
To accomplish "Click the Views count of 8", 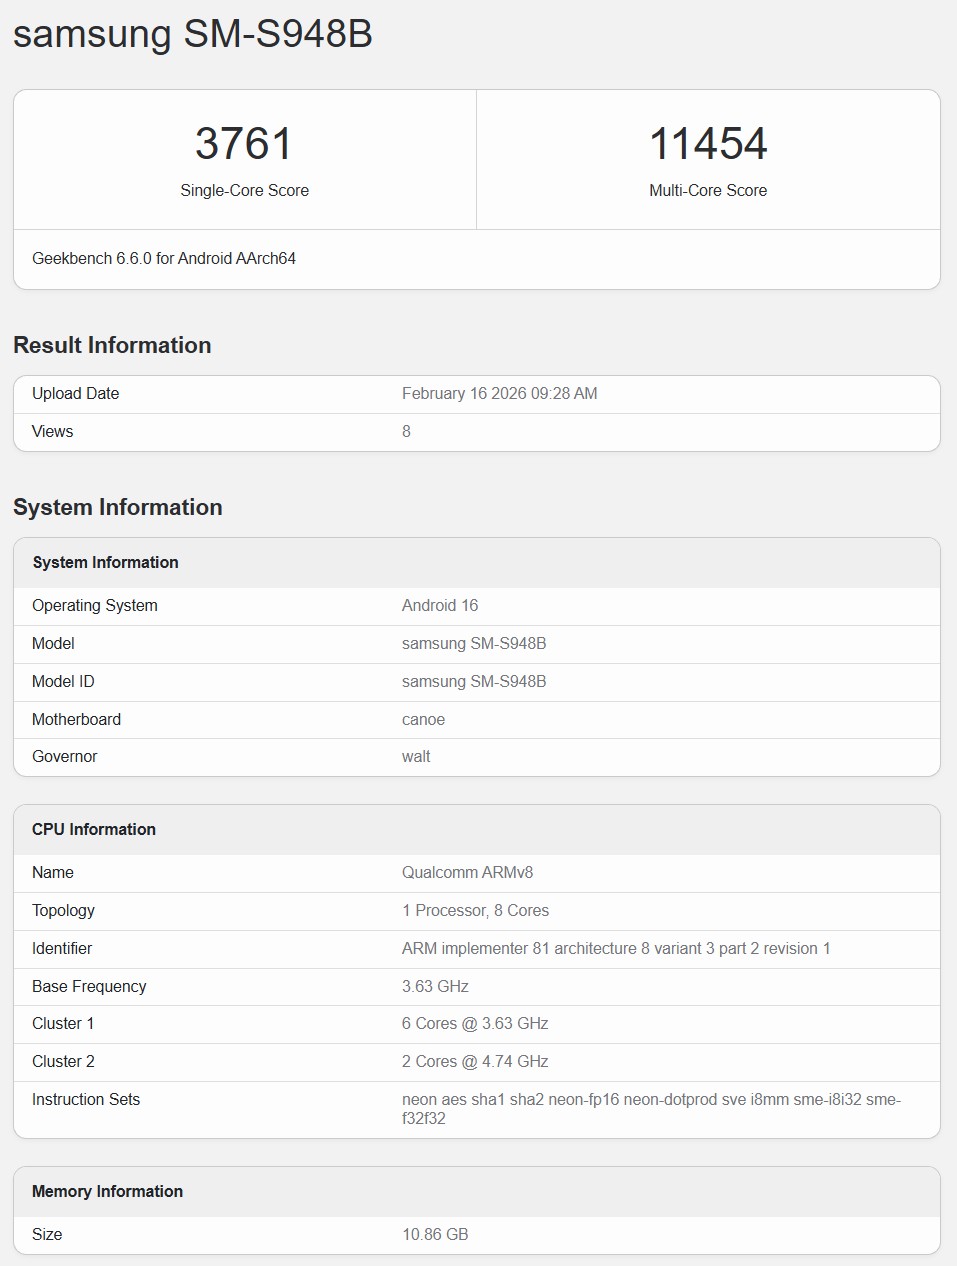I will (406, 431).
